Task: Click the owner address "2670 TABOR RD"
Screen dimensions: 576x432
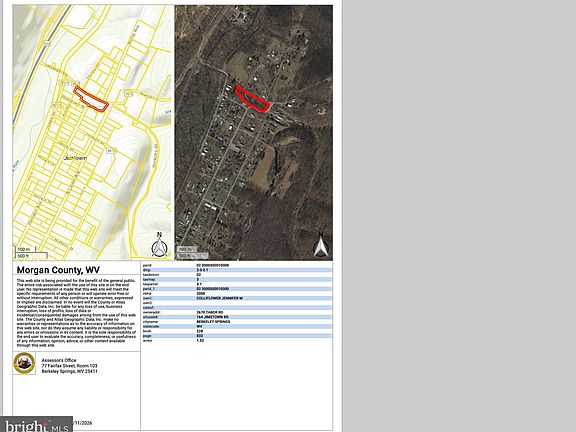Action: point(210,312)
